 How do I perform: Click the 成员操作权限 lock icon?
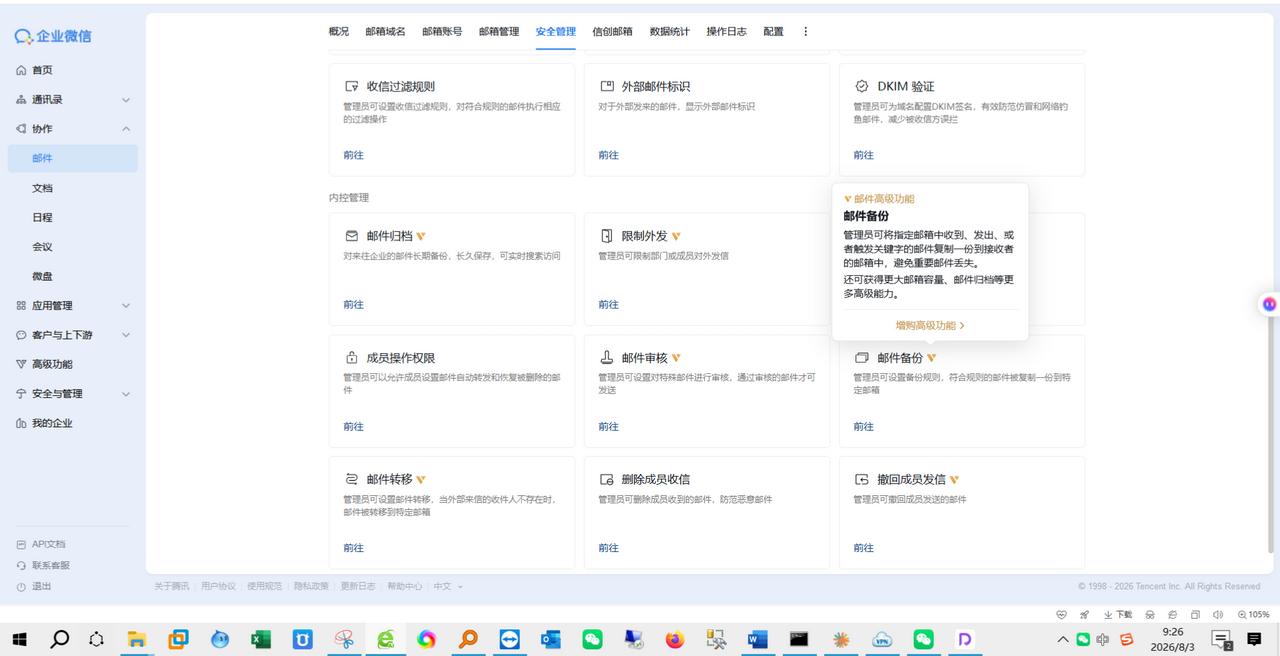pyautogui.click(x=351, y=358)
